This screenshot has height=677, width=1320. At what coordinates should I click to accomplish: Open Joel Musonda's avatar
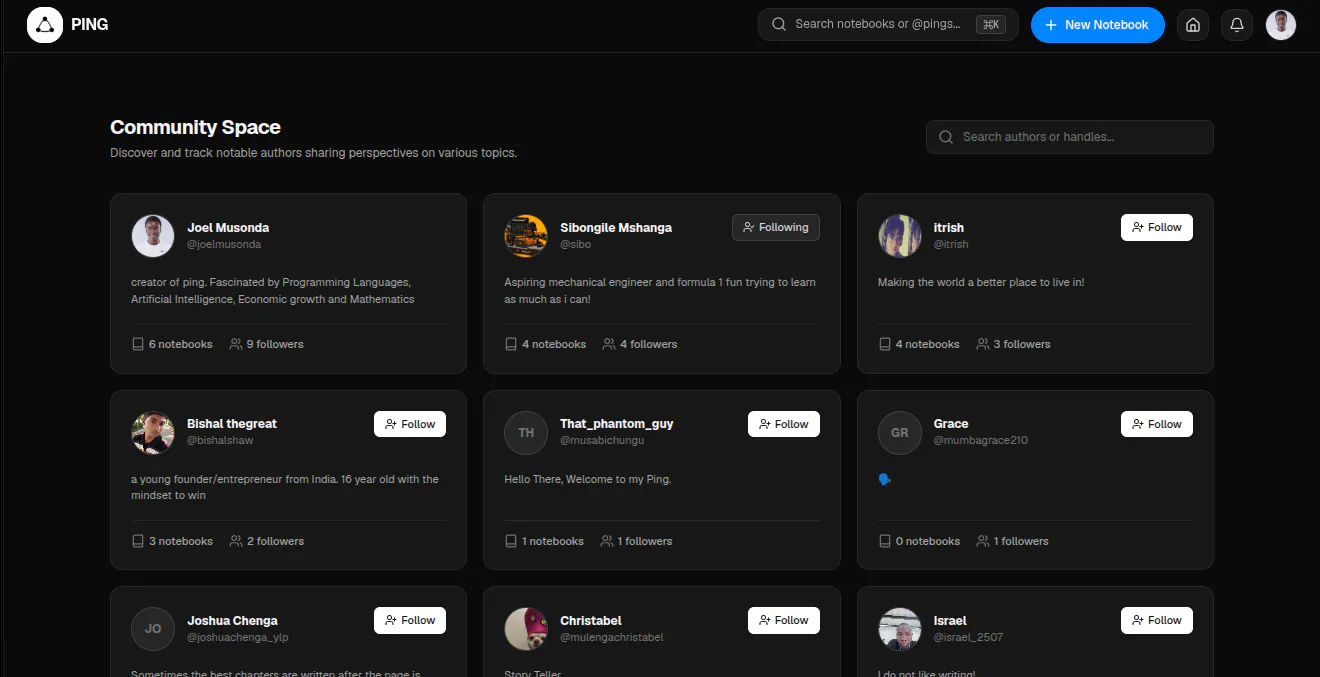tap(153, 236)
